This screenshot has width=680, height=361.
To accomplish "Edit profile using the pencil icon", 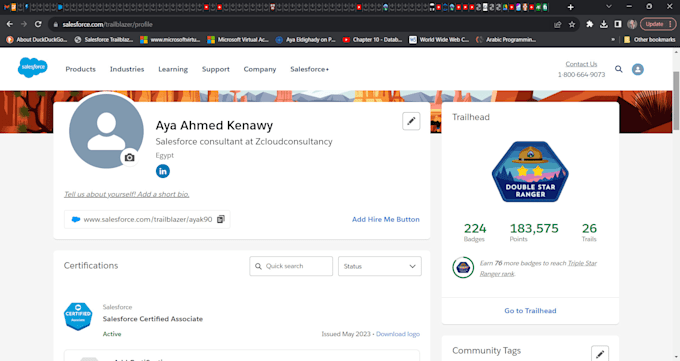I will tap(411, 121).
